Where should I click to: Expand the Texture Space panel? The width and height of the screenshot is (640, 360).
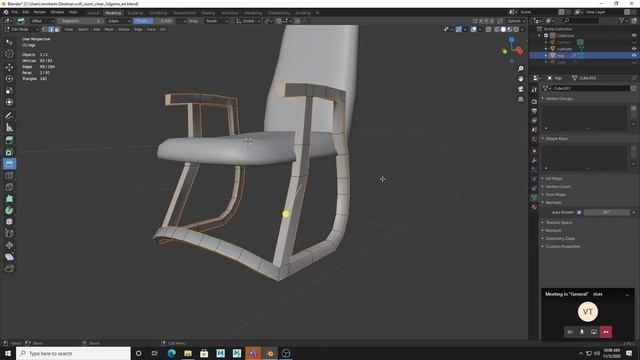pos(559,222)
